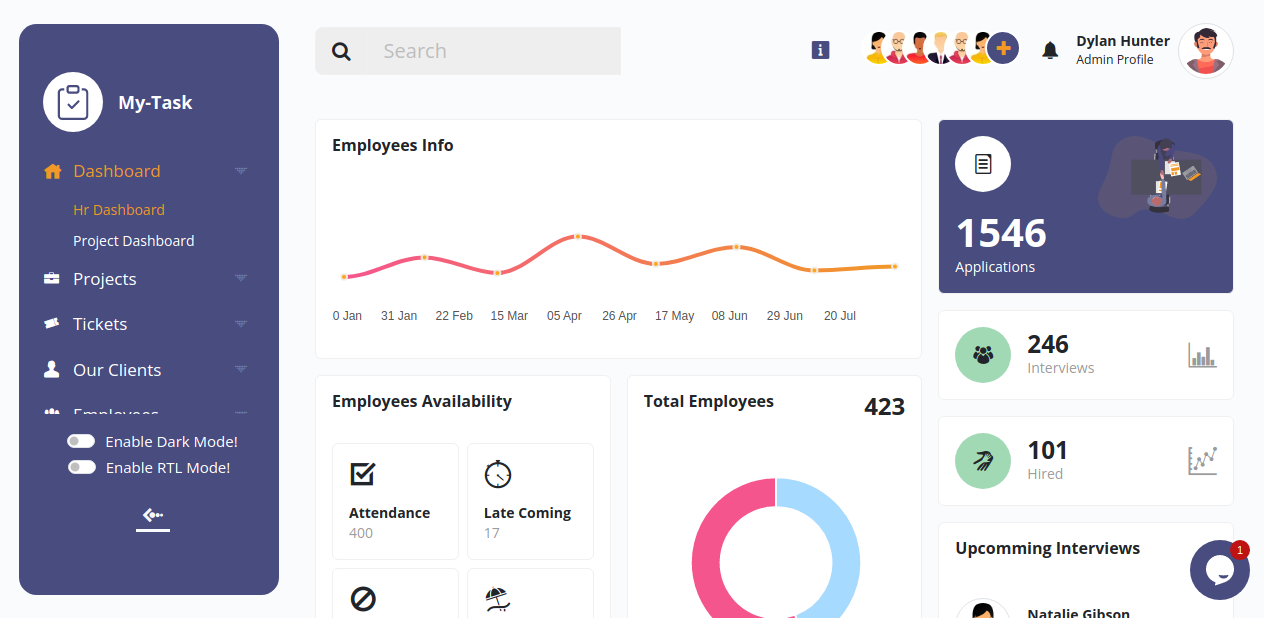Screen dimensions: 1264x618
Task: Click the sidebar collapse arrow icon
Action: (x=153, y=516)
